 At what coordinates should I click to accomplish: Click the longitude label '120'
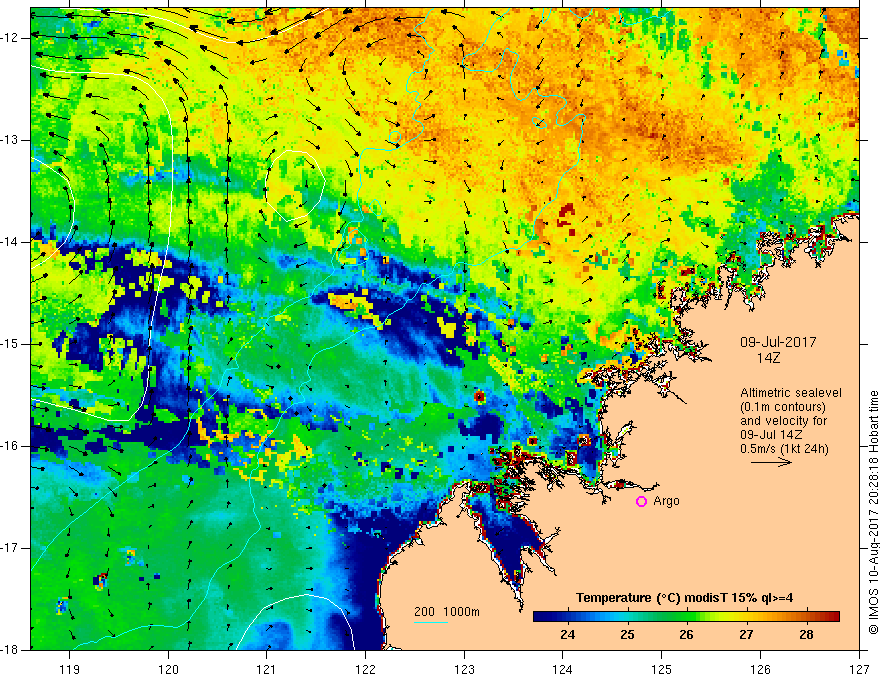(x=168, y=669)
